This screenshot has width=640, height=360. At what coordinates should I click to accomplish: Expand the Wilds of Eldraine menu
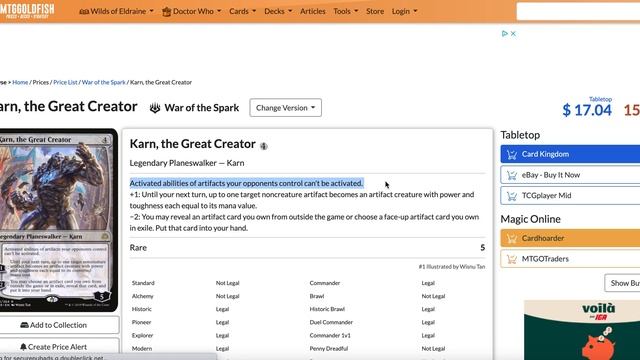coord(116,11)
